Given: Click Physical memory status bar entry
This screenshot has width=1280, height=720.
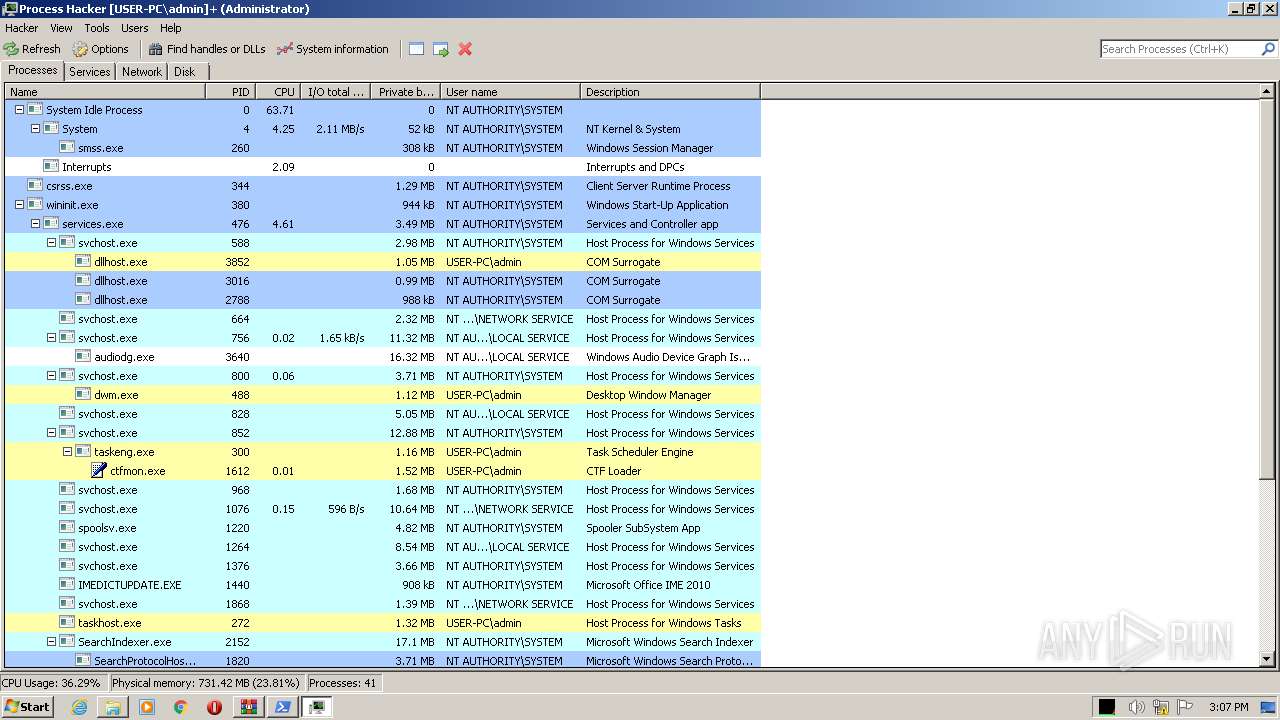Looking at the screenshot, I should click(x=206, y=683).
